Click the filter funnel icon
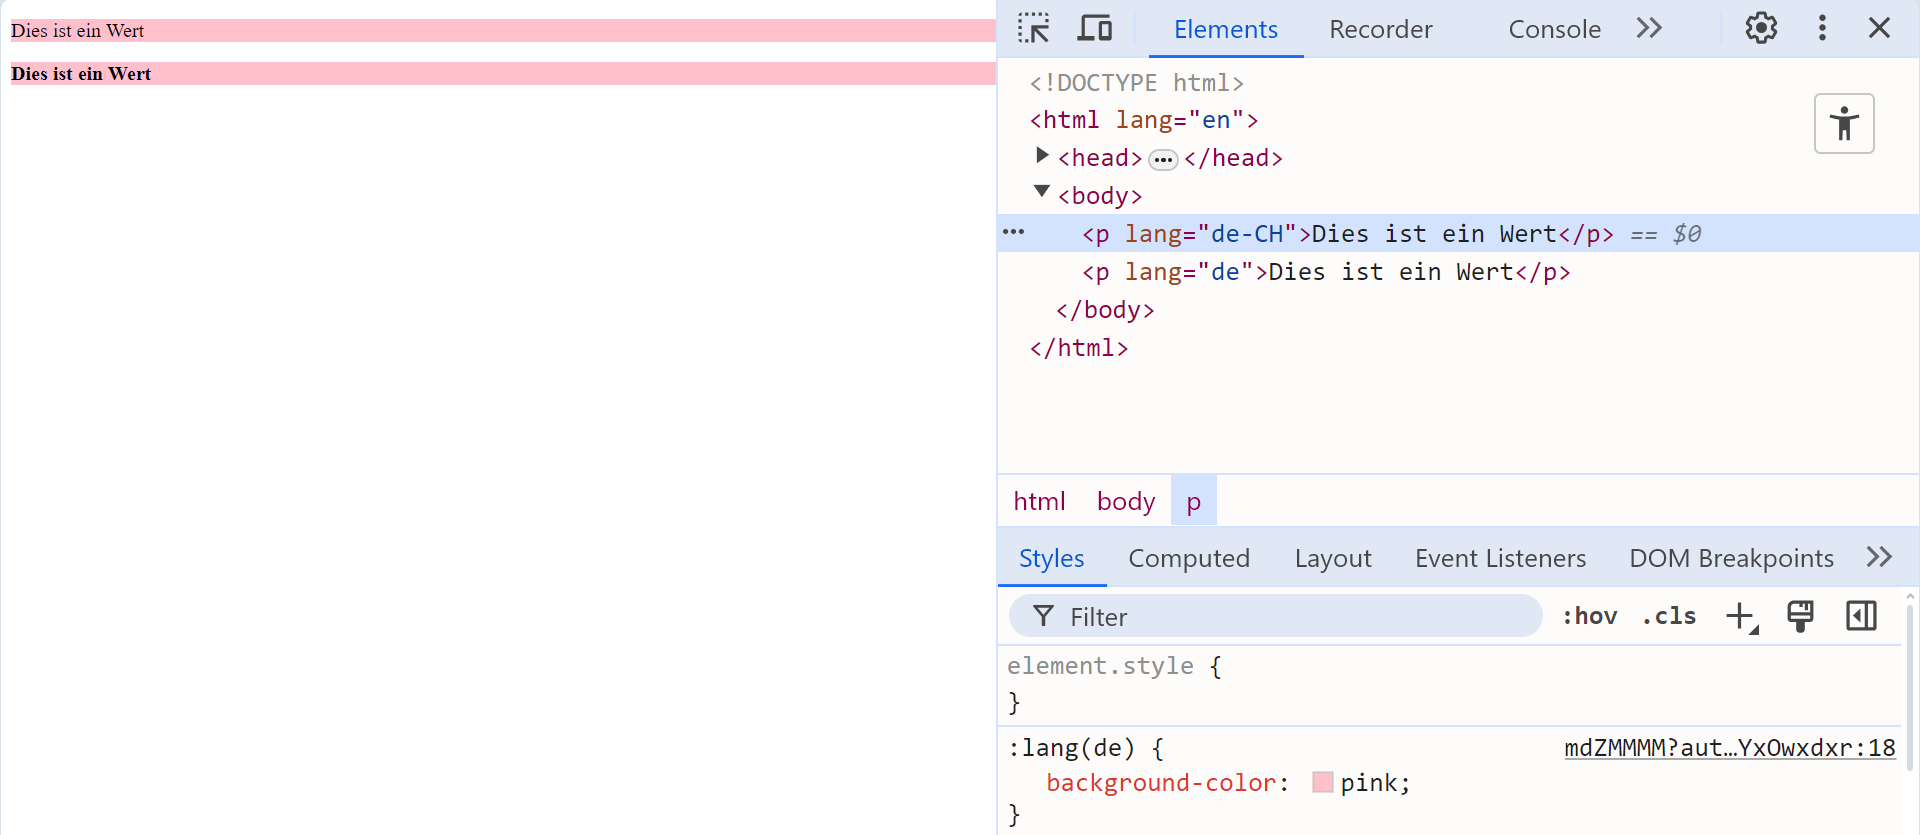The image size is (1920, 835). pyautogui.click(x=1043, y=616)
